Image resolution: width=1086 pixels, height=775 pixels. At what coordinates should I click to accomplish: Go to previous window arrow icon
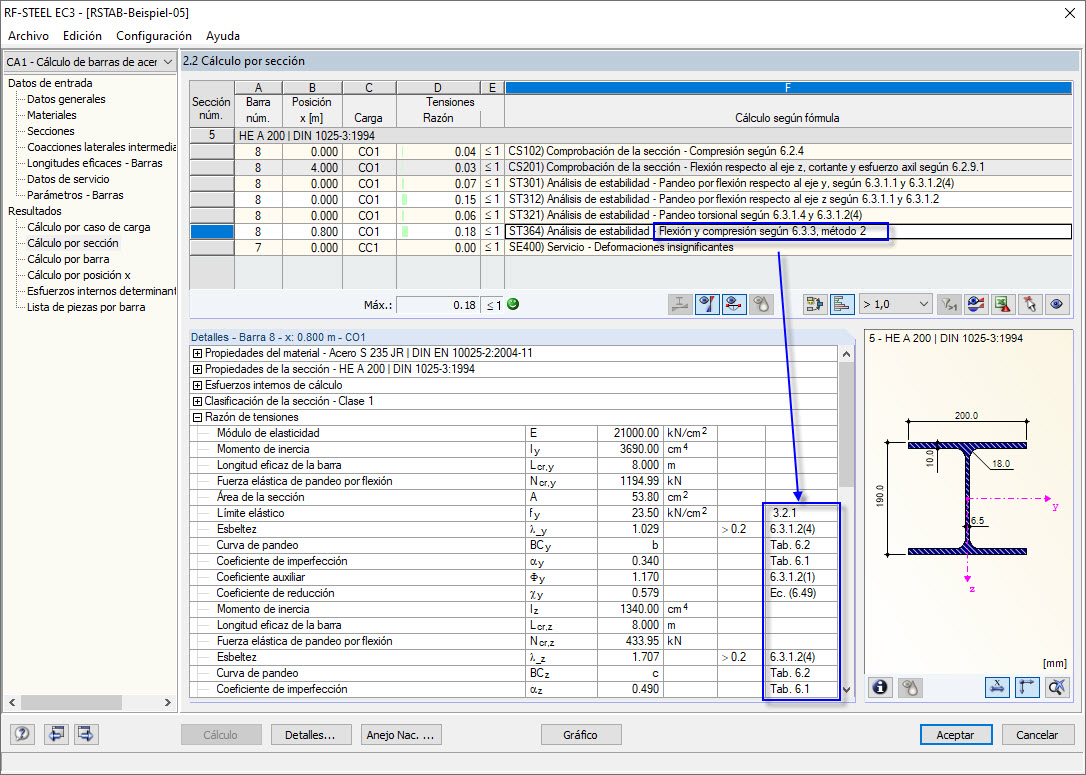57,734
